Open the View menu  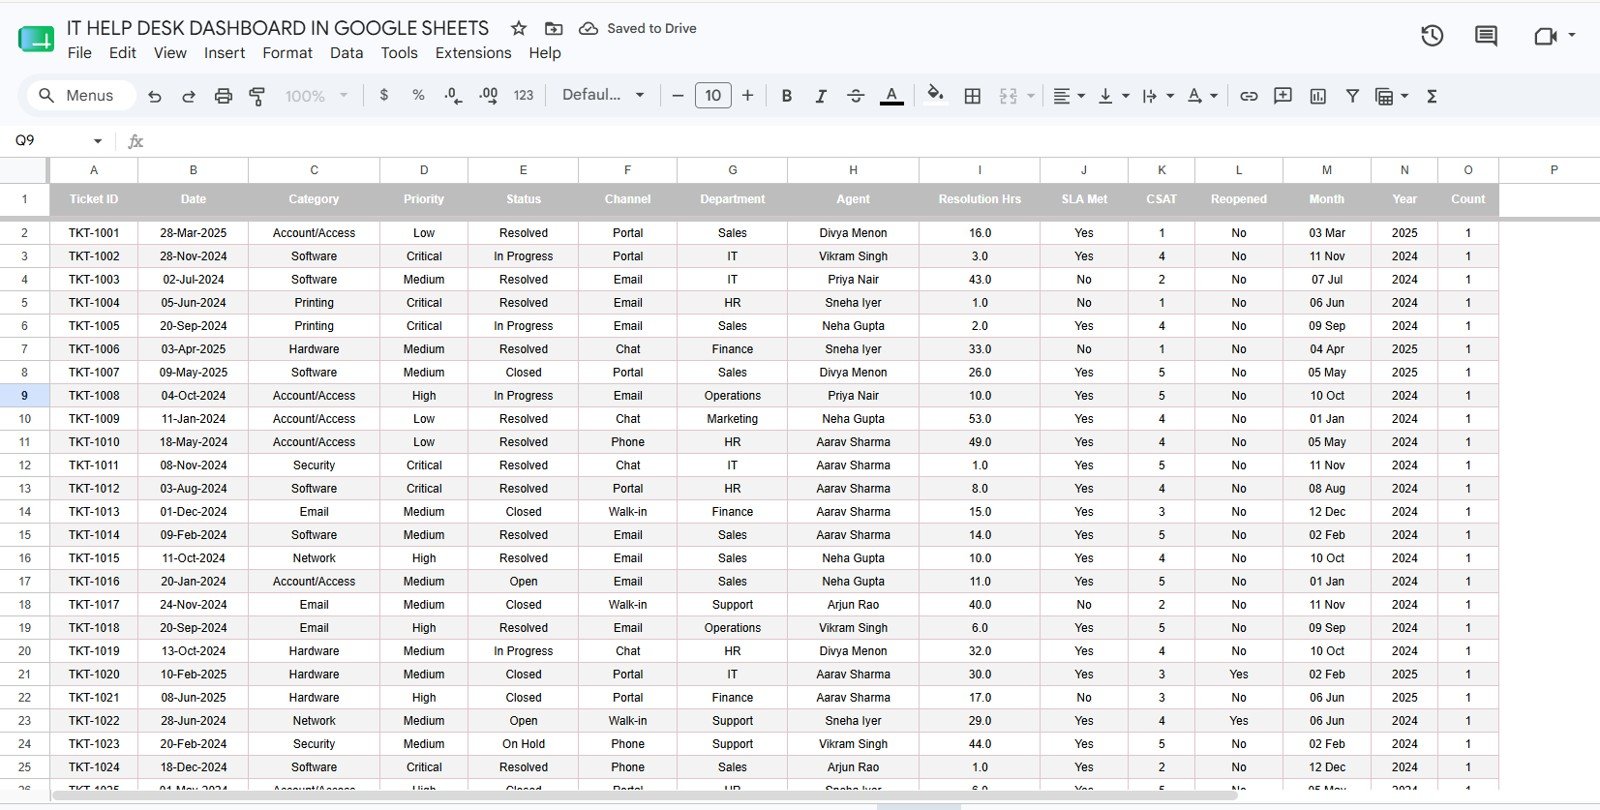coord(170,53)
